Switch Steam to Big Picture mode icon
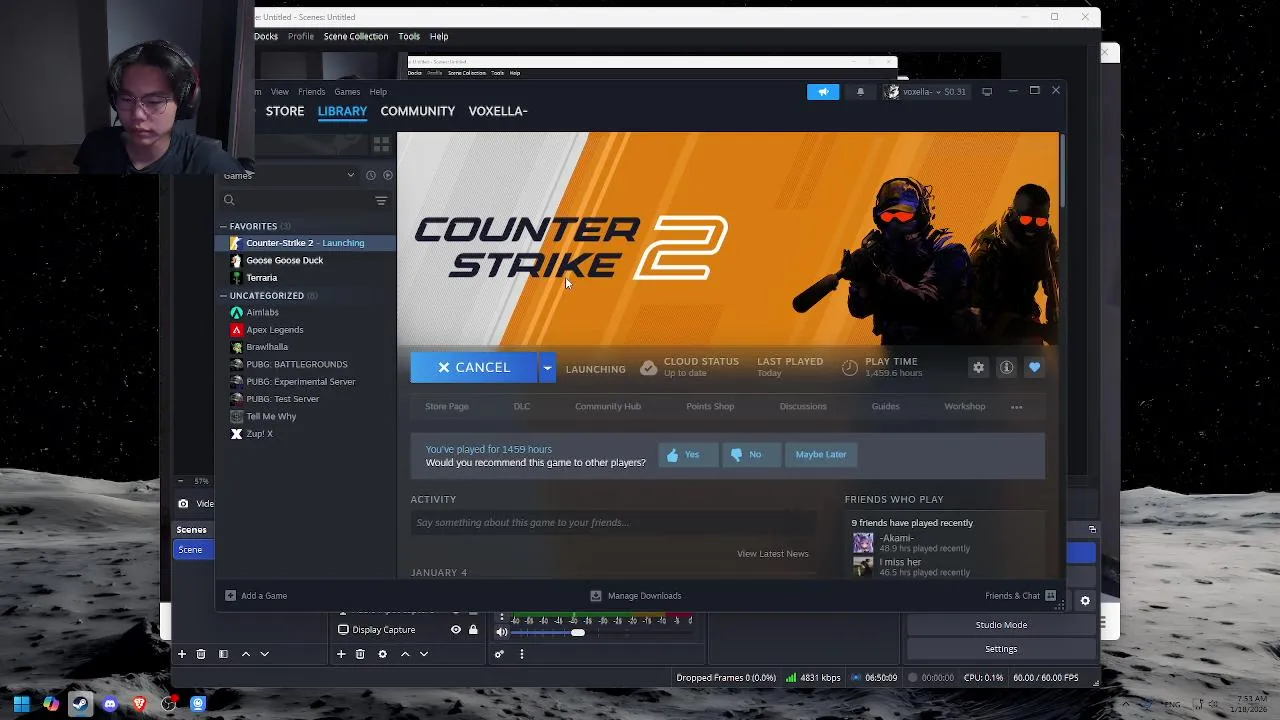Screen dimensions: 1280x720 (x=987, y=92)
